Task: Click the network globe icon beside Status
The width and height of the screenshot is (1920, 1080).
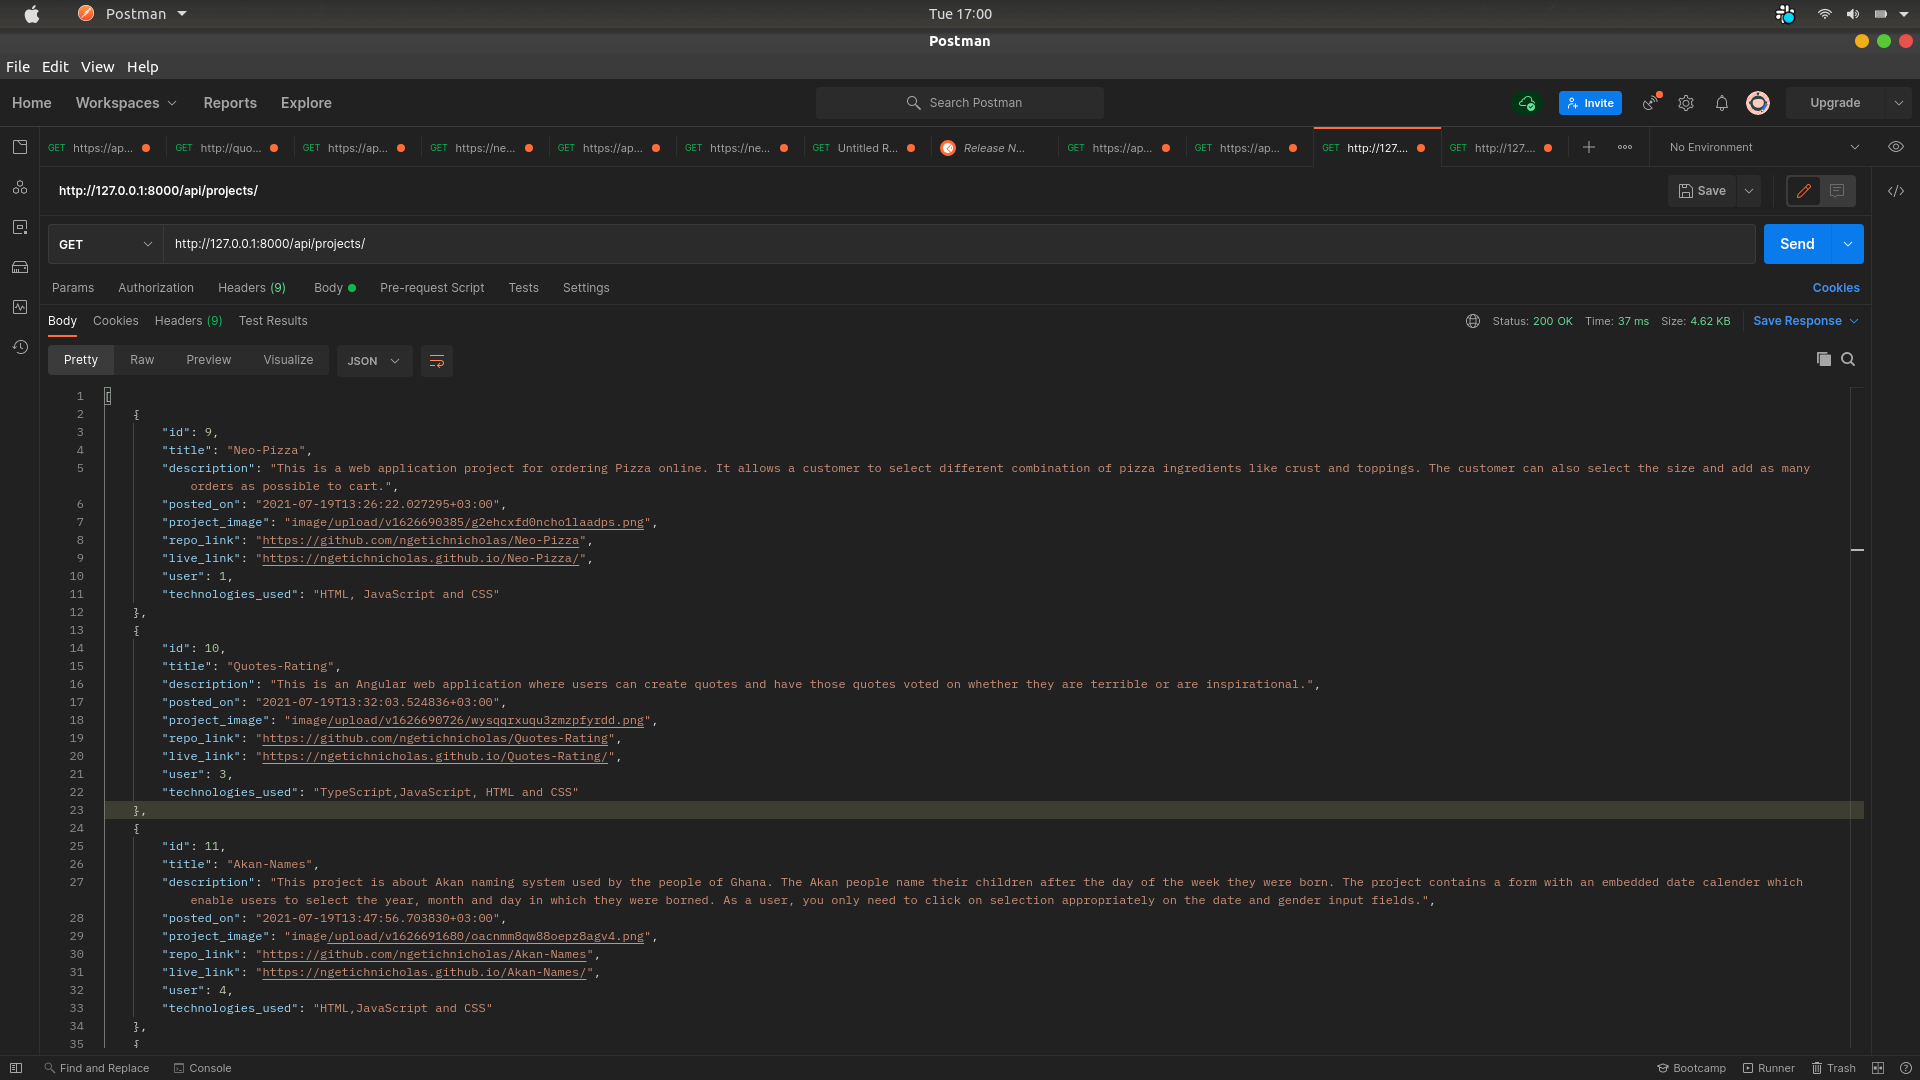Action: pyautogui.click(x=1473, y=321)
